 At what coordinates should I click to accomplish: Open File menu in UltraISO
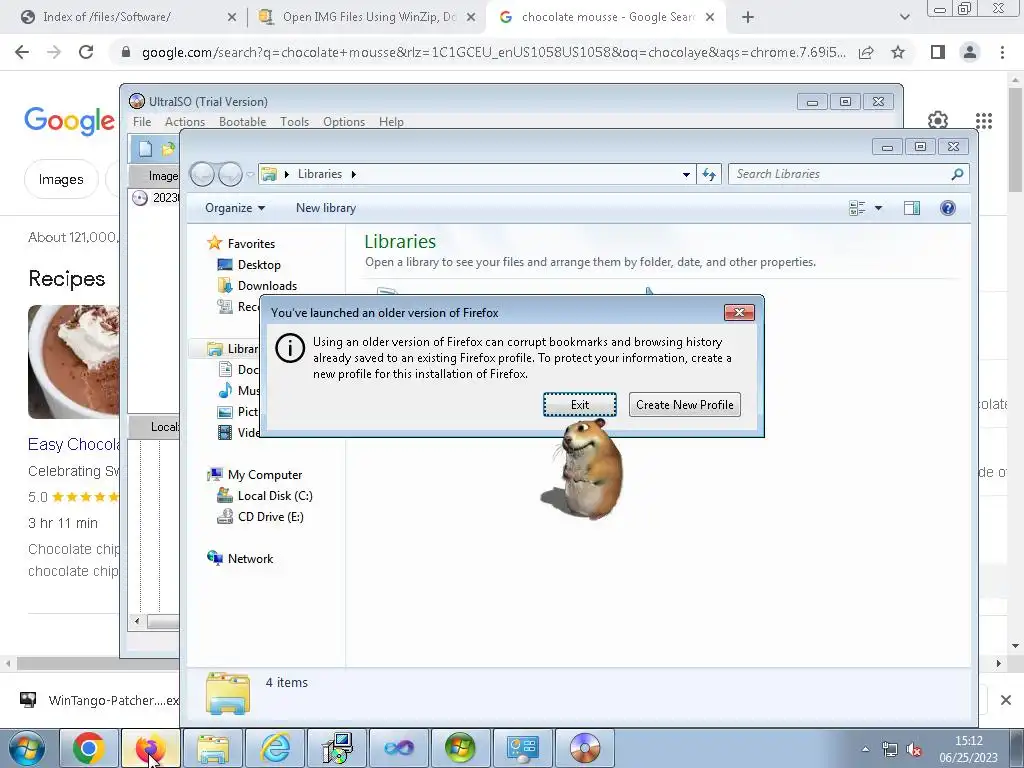142,121
